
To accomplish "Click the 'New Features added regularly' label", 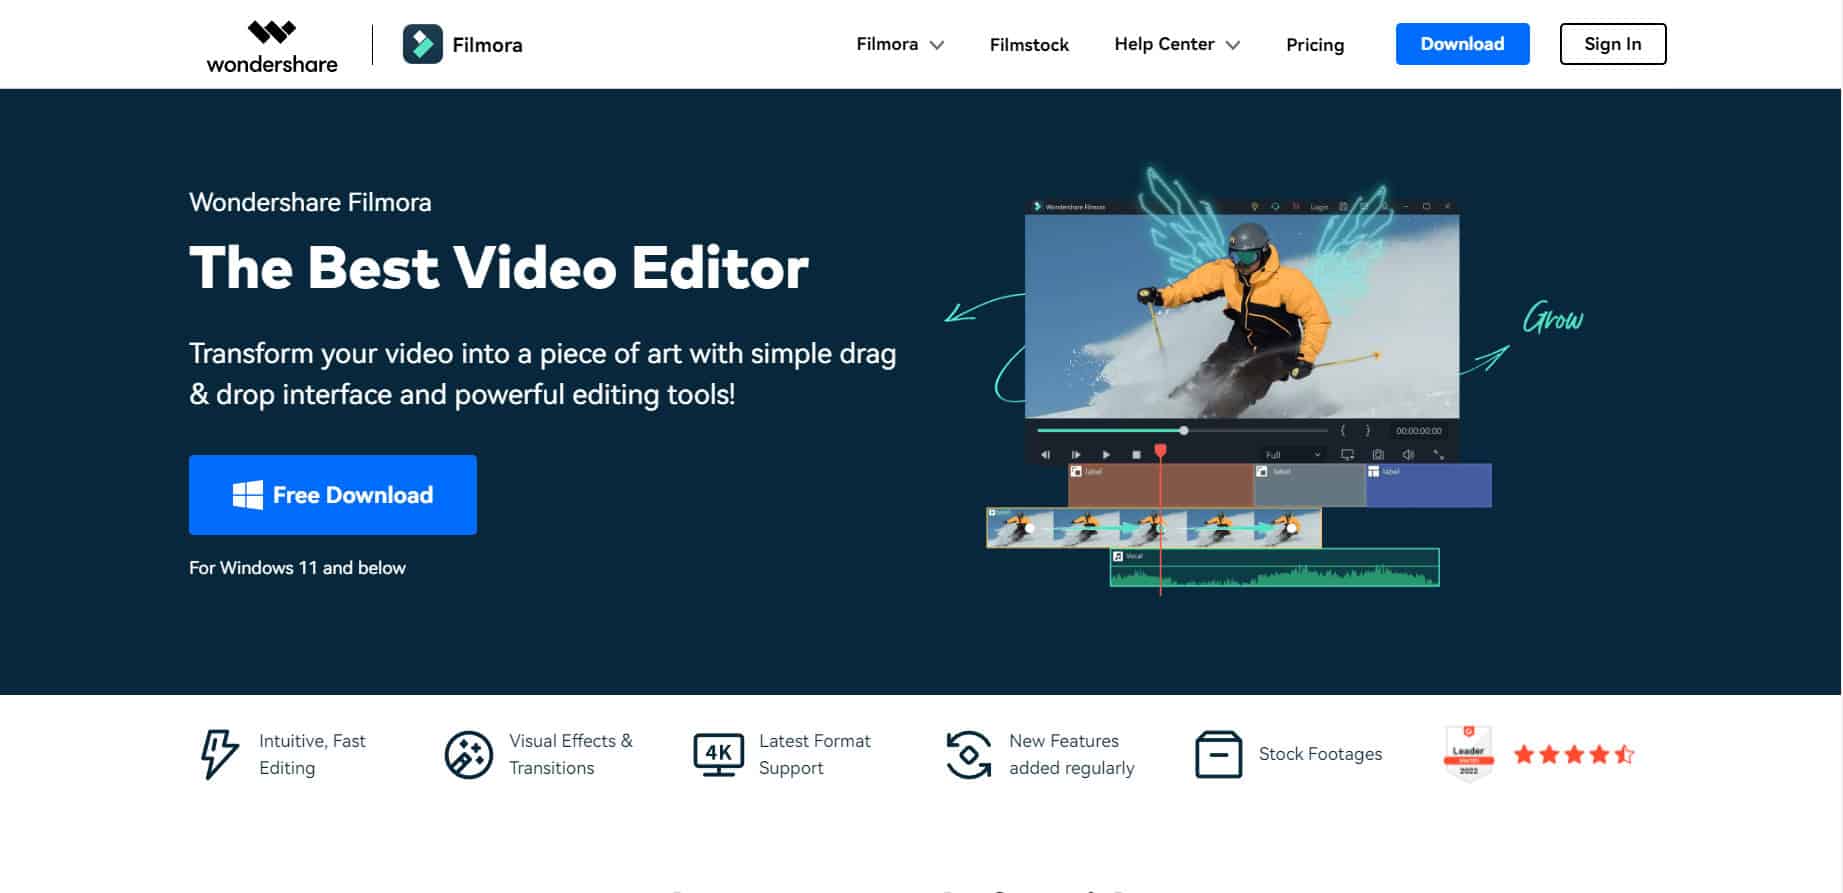I will coord(1072,755).
